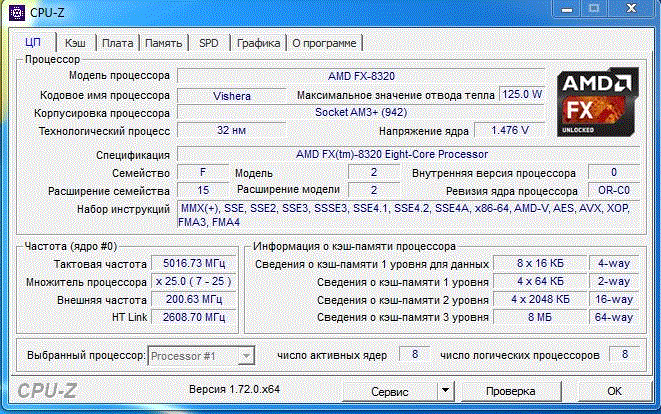
Task: Expand the Processor #1 selection dropdown
Action: click(246, 356)
